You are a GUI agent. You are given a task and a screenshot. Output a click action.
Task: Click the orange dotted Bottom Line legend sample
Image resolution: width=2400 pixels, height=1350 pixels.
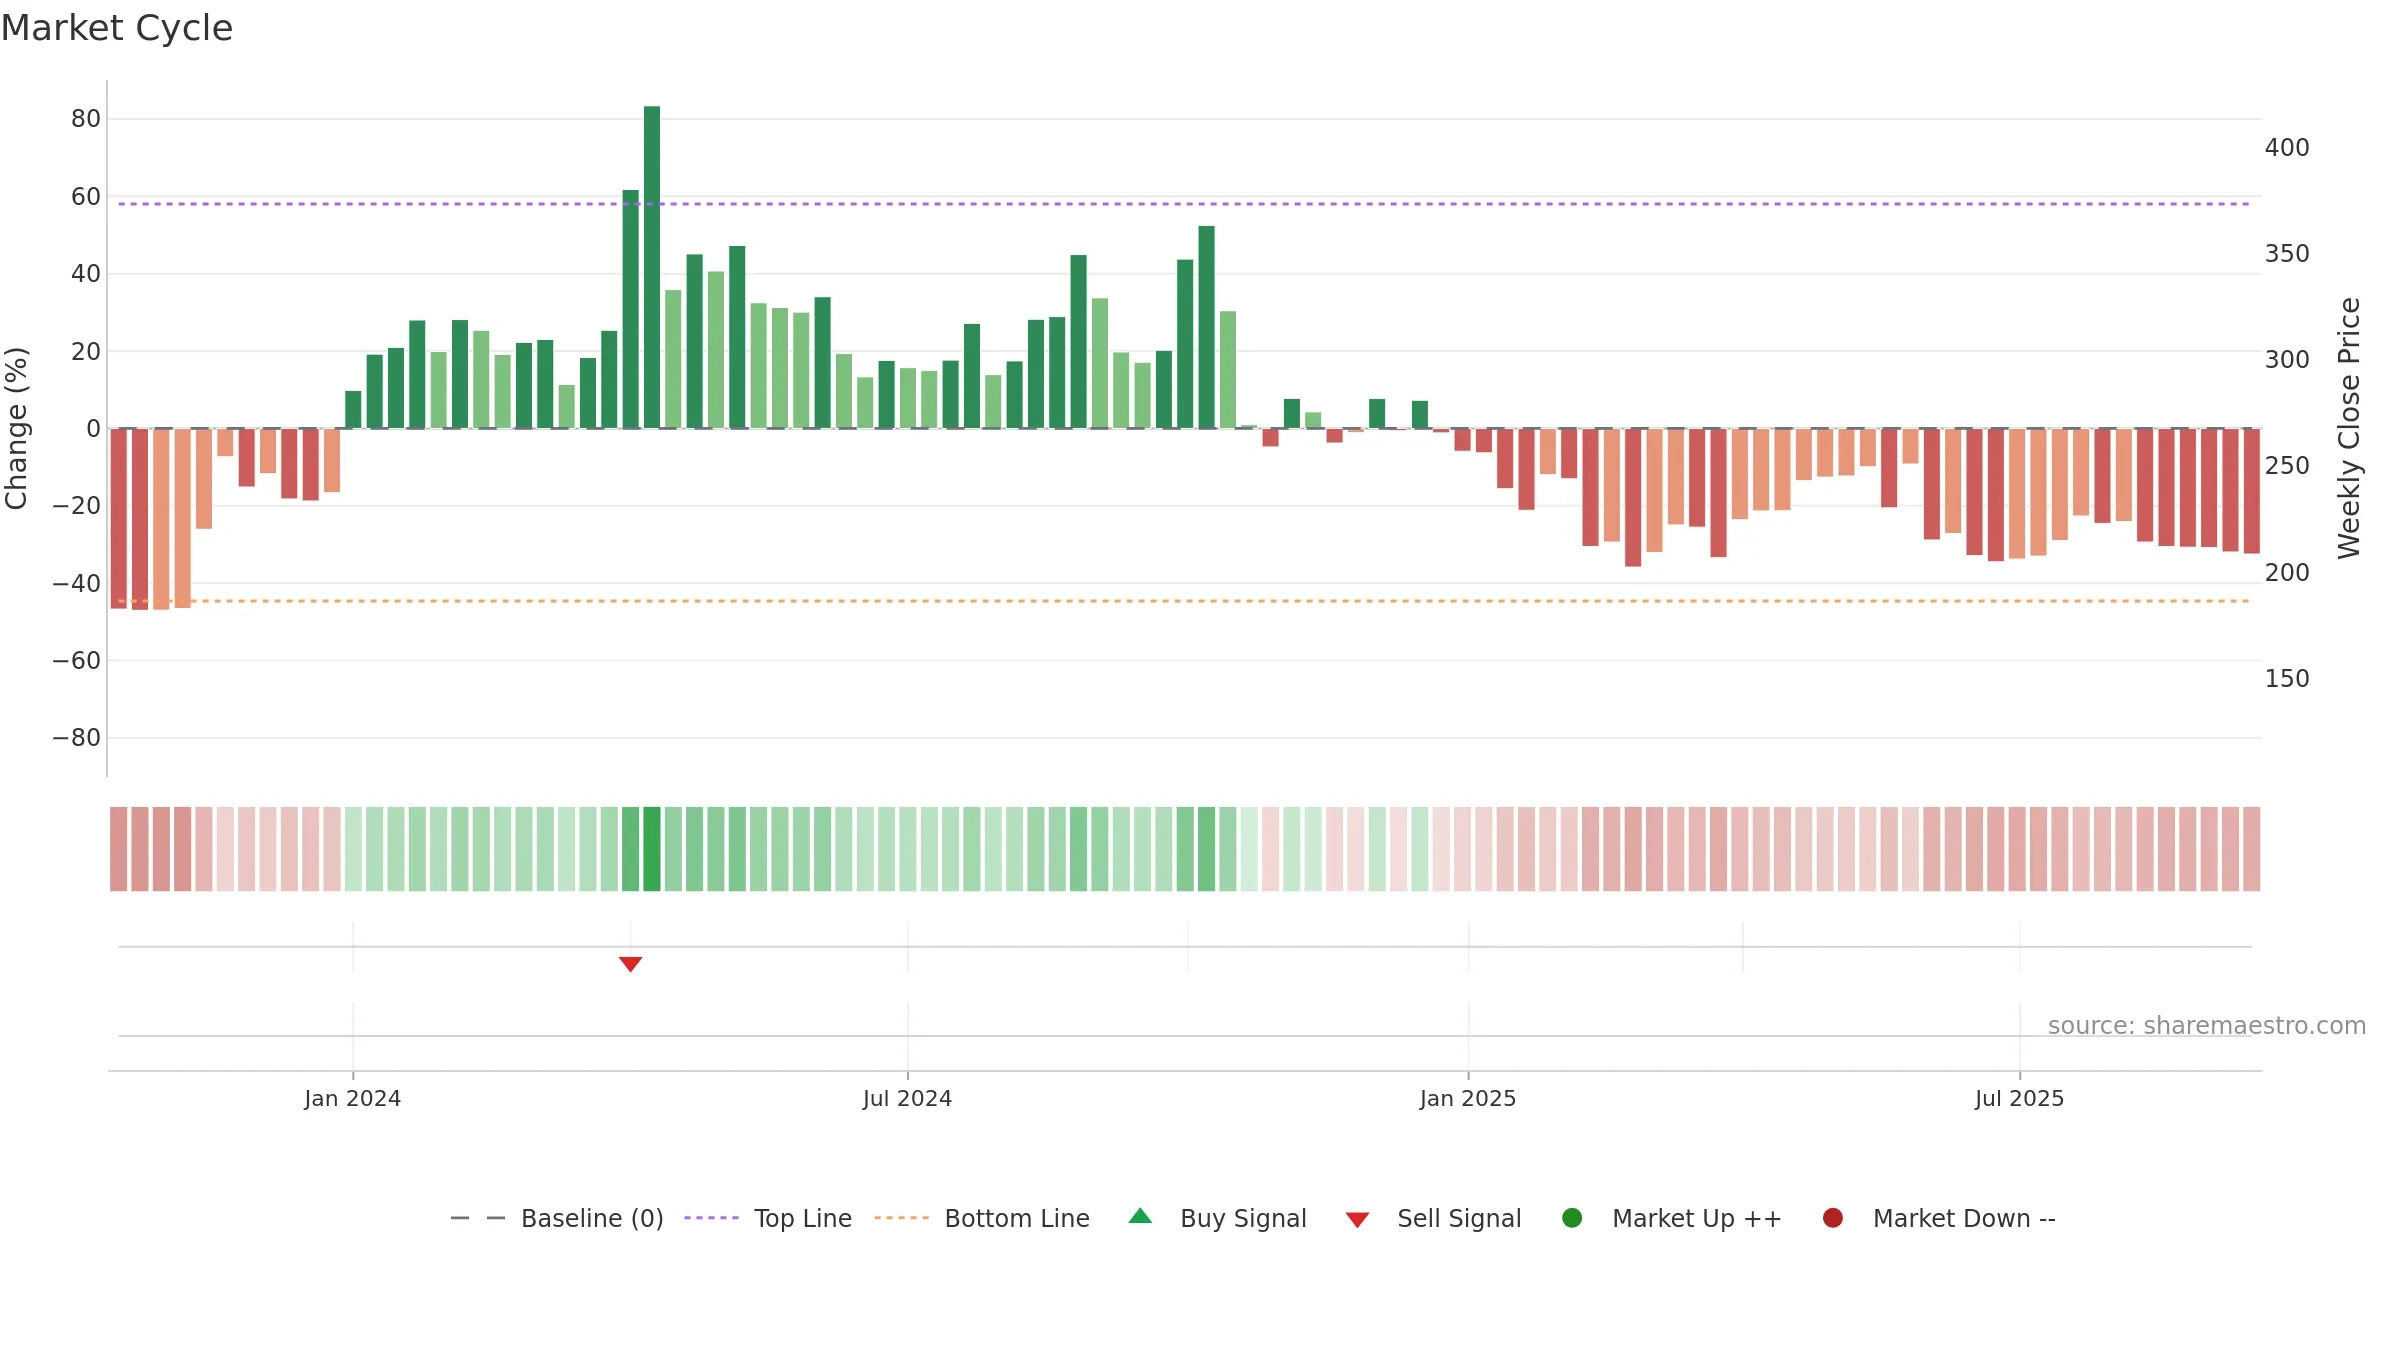(x=901, y=1218)
